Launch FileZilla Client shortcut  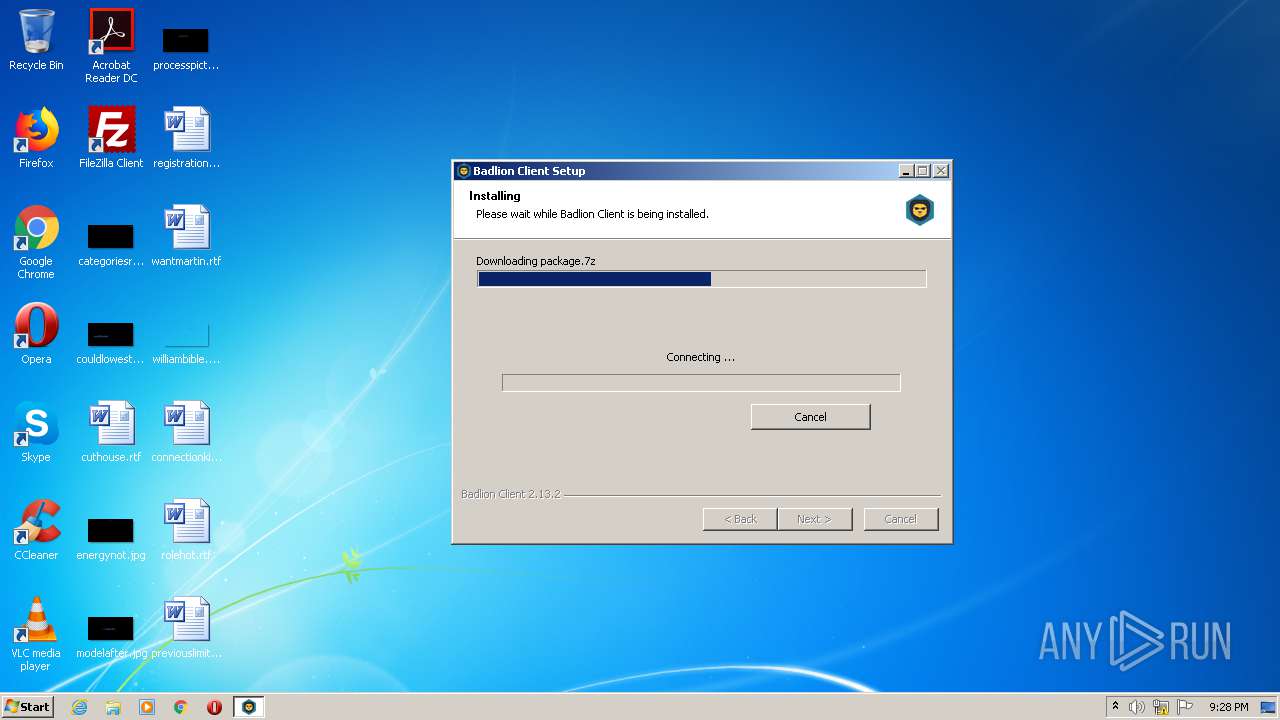[111, 138]
